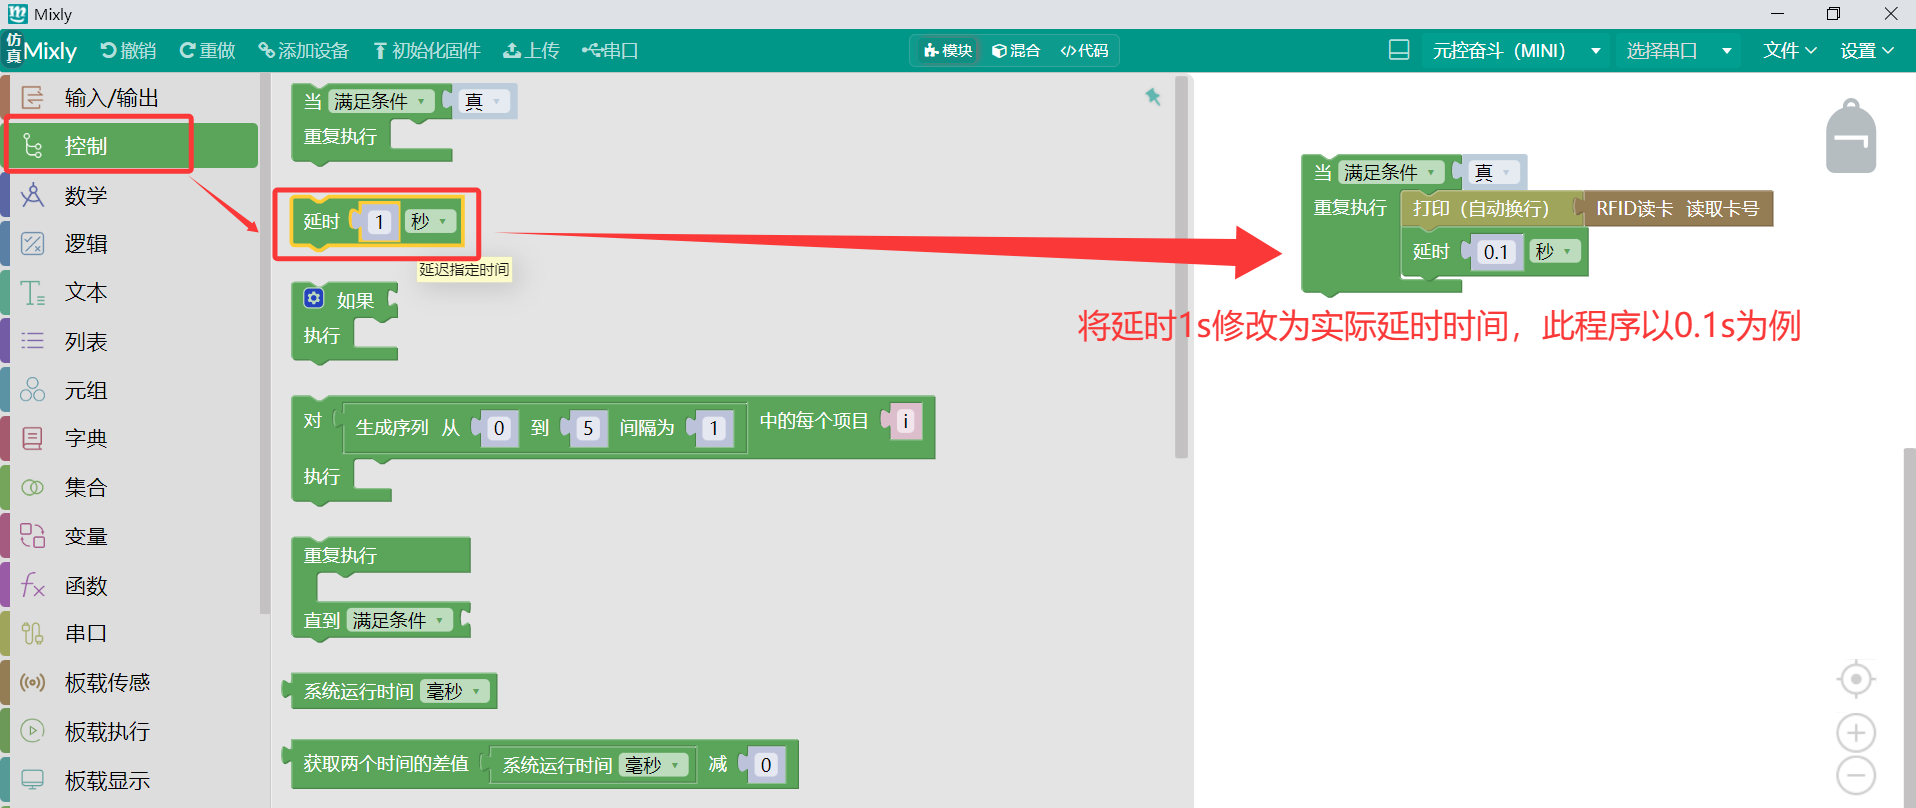Screen dimensions: 1916x808
Task: Open the 串口 category icon in sidebar
Action: point(33,633)
